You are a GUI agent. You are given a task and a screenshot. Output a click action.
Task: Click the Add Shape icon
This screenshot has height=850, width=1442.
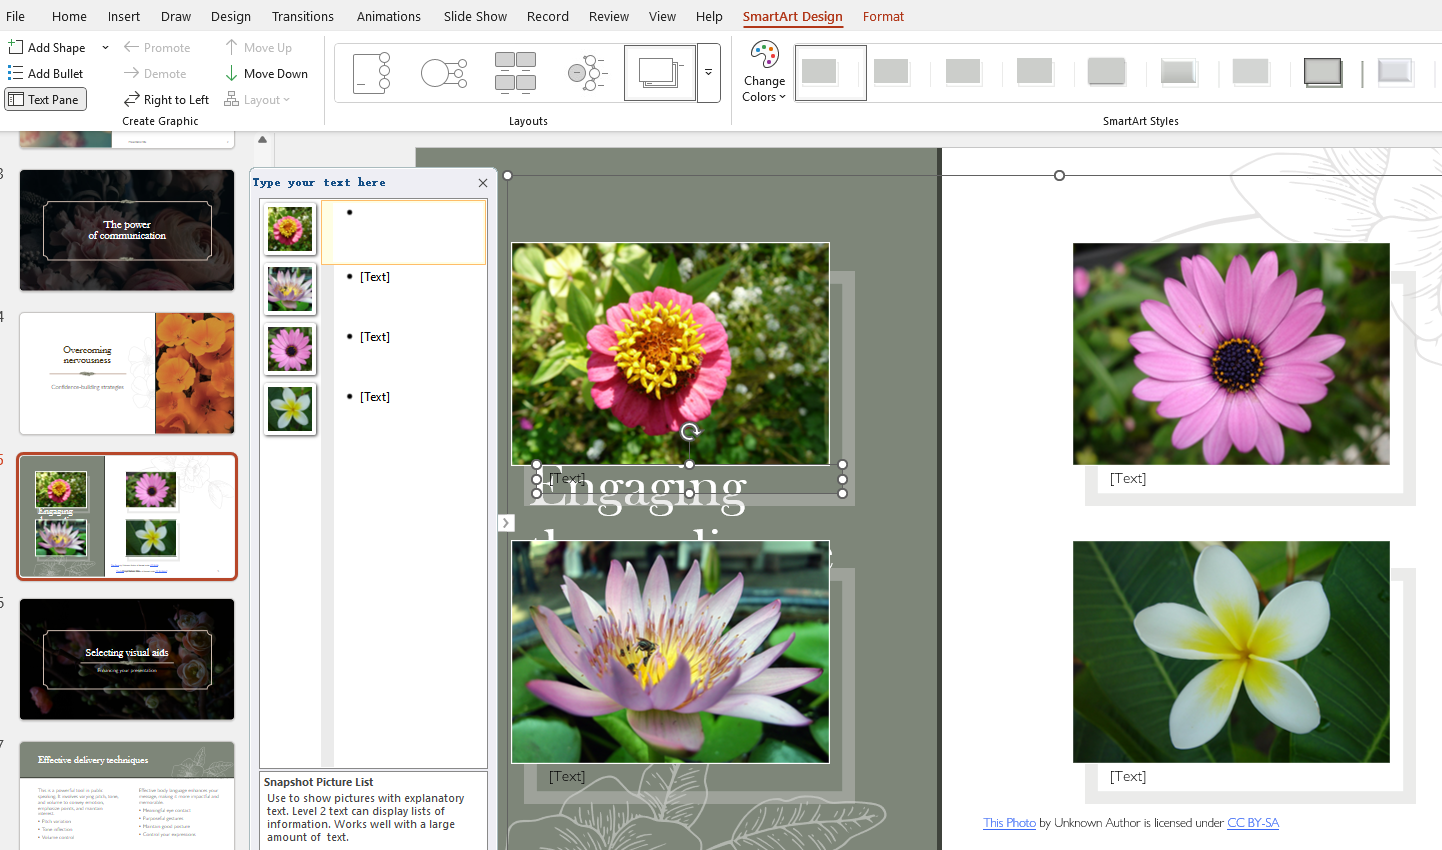coord(16,47)
